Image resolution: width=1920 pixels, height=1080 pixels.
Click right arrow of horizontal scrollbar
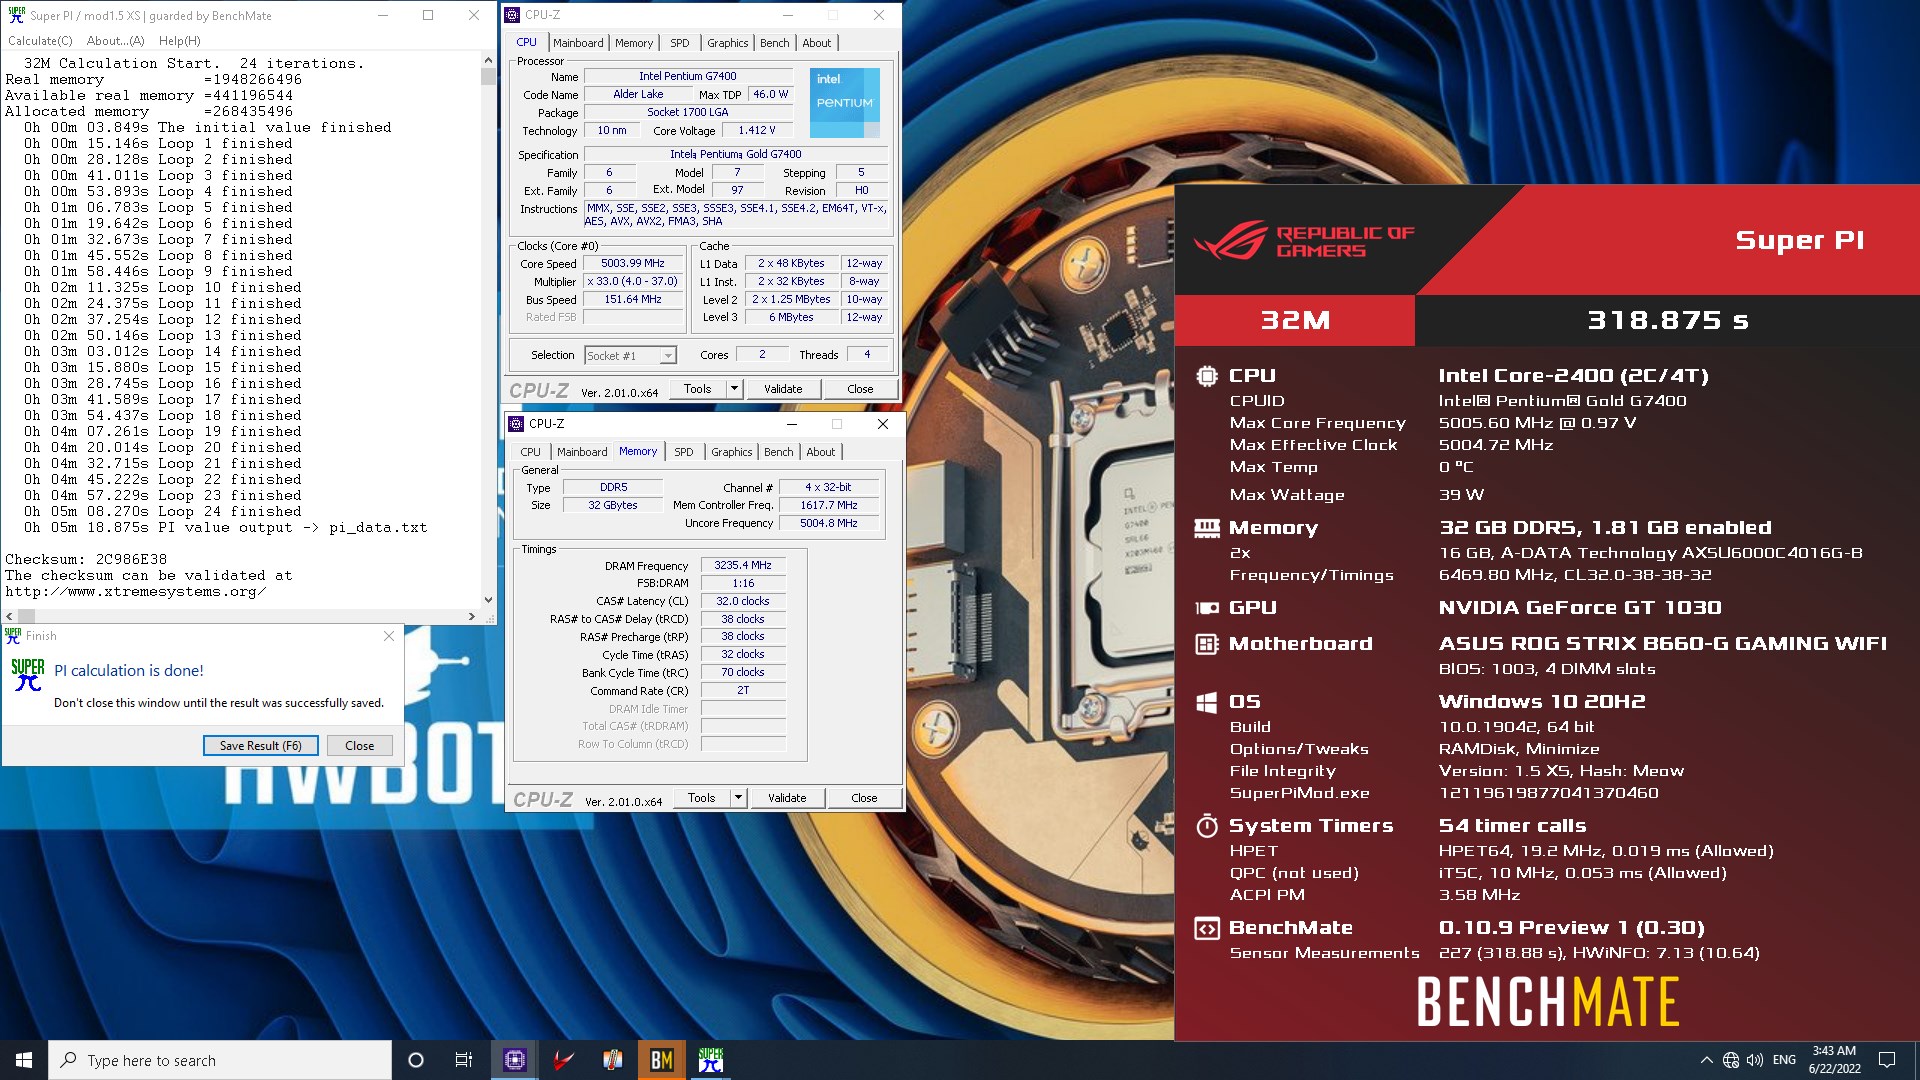[472, 616]
